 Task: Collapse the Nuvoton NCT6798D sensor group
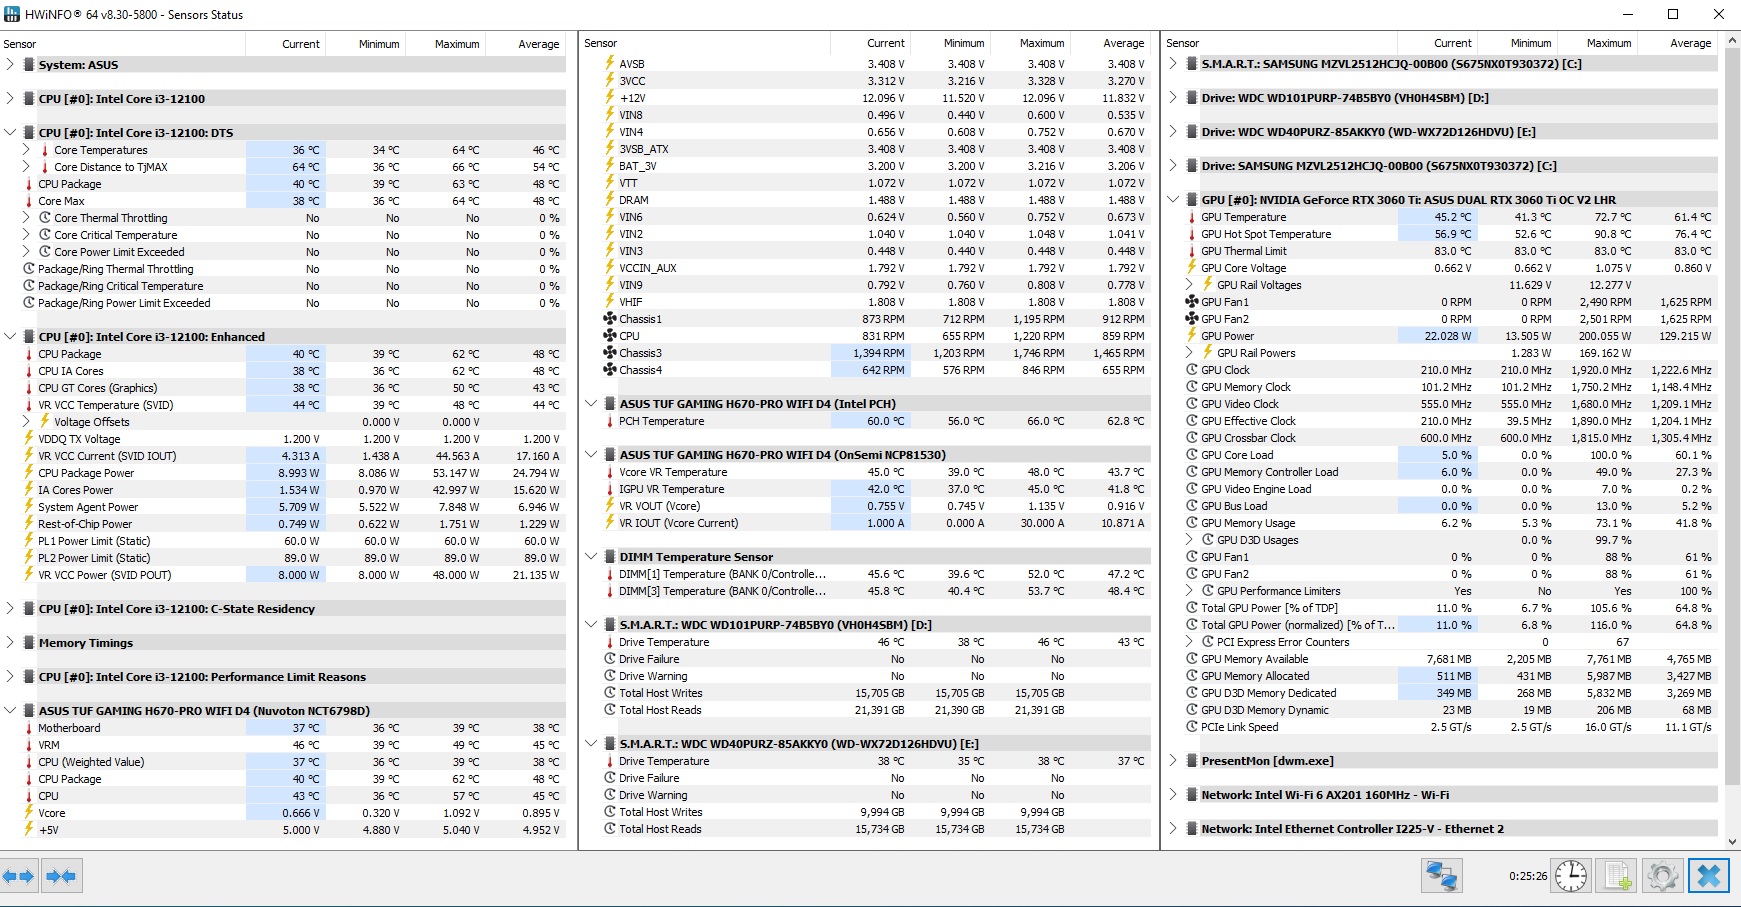tap(10, 711)
